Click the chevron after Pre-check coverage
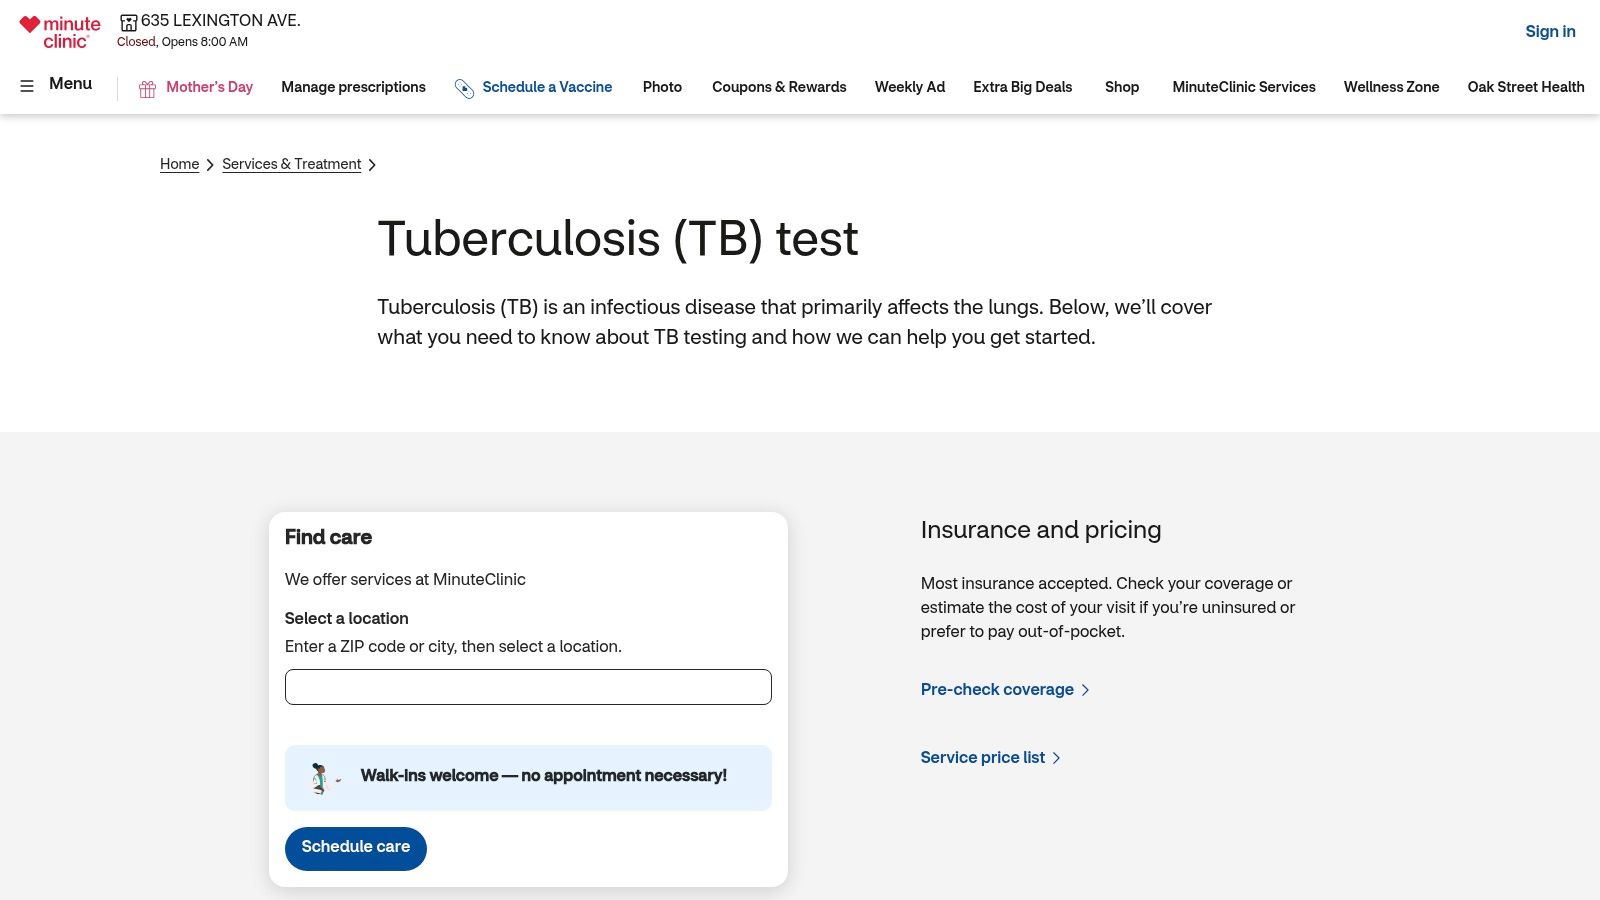This screenshot has width=1600, height=900. 1085,690
